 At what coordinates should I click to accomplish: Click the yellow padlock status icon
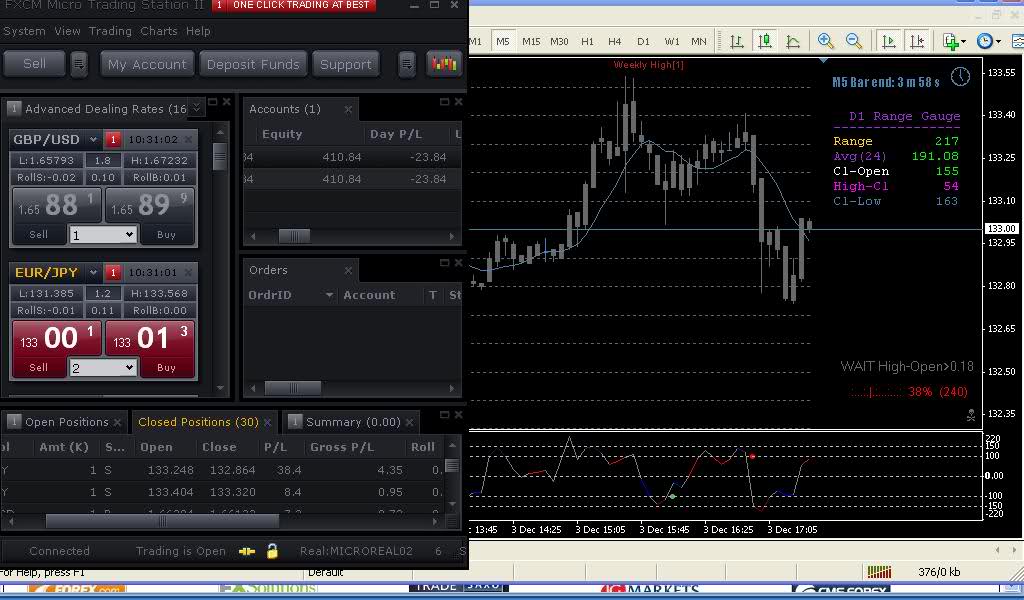(272, 551)
